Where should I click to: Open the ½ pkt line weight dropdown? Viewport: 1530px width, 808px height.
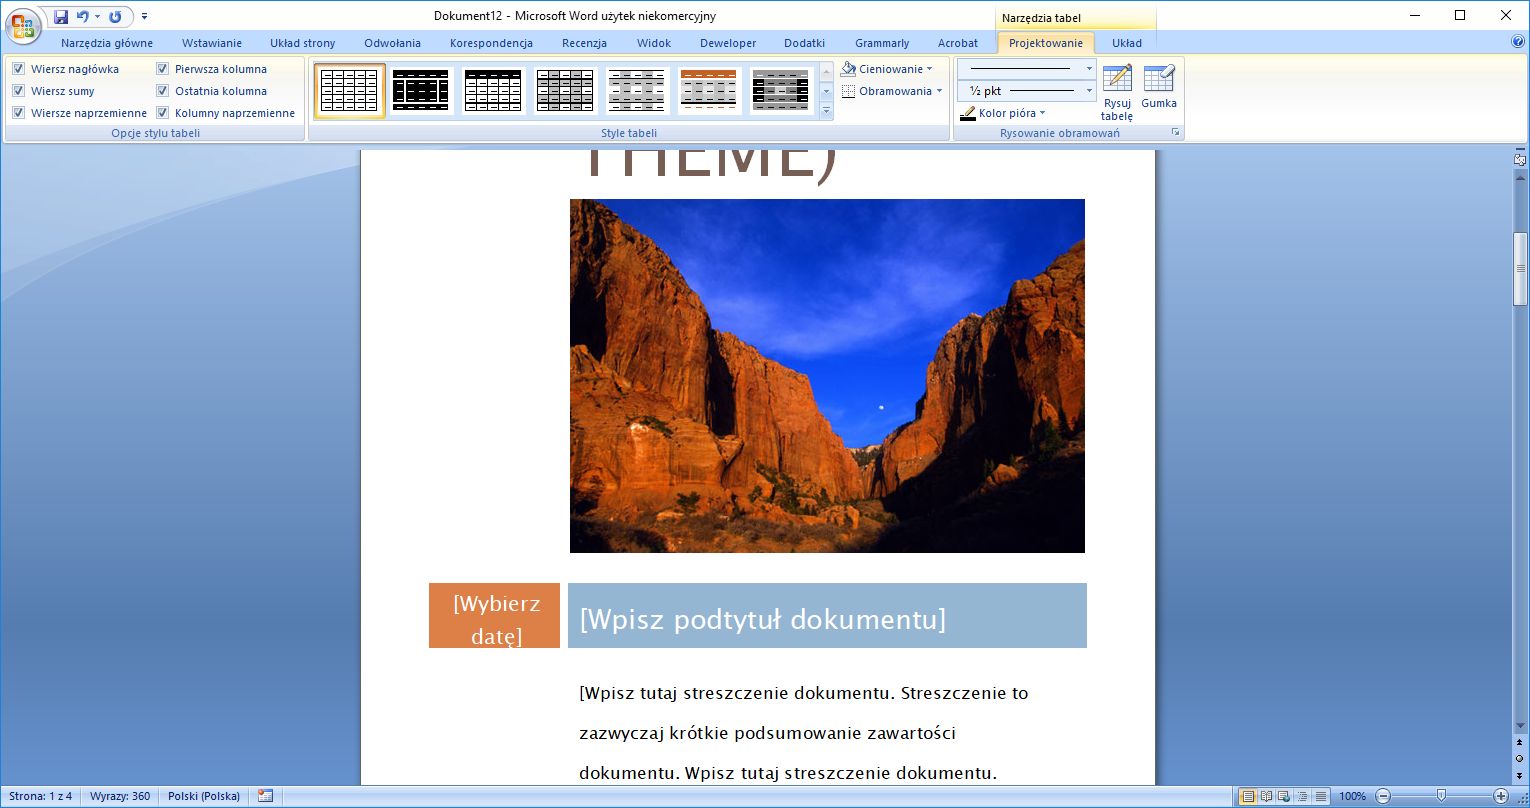[x=1088, y=91]
